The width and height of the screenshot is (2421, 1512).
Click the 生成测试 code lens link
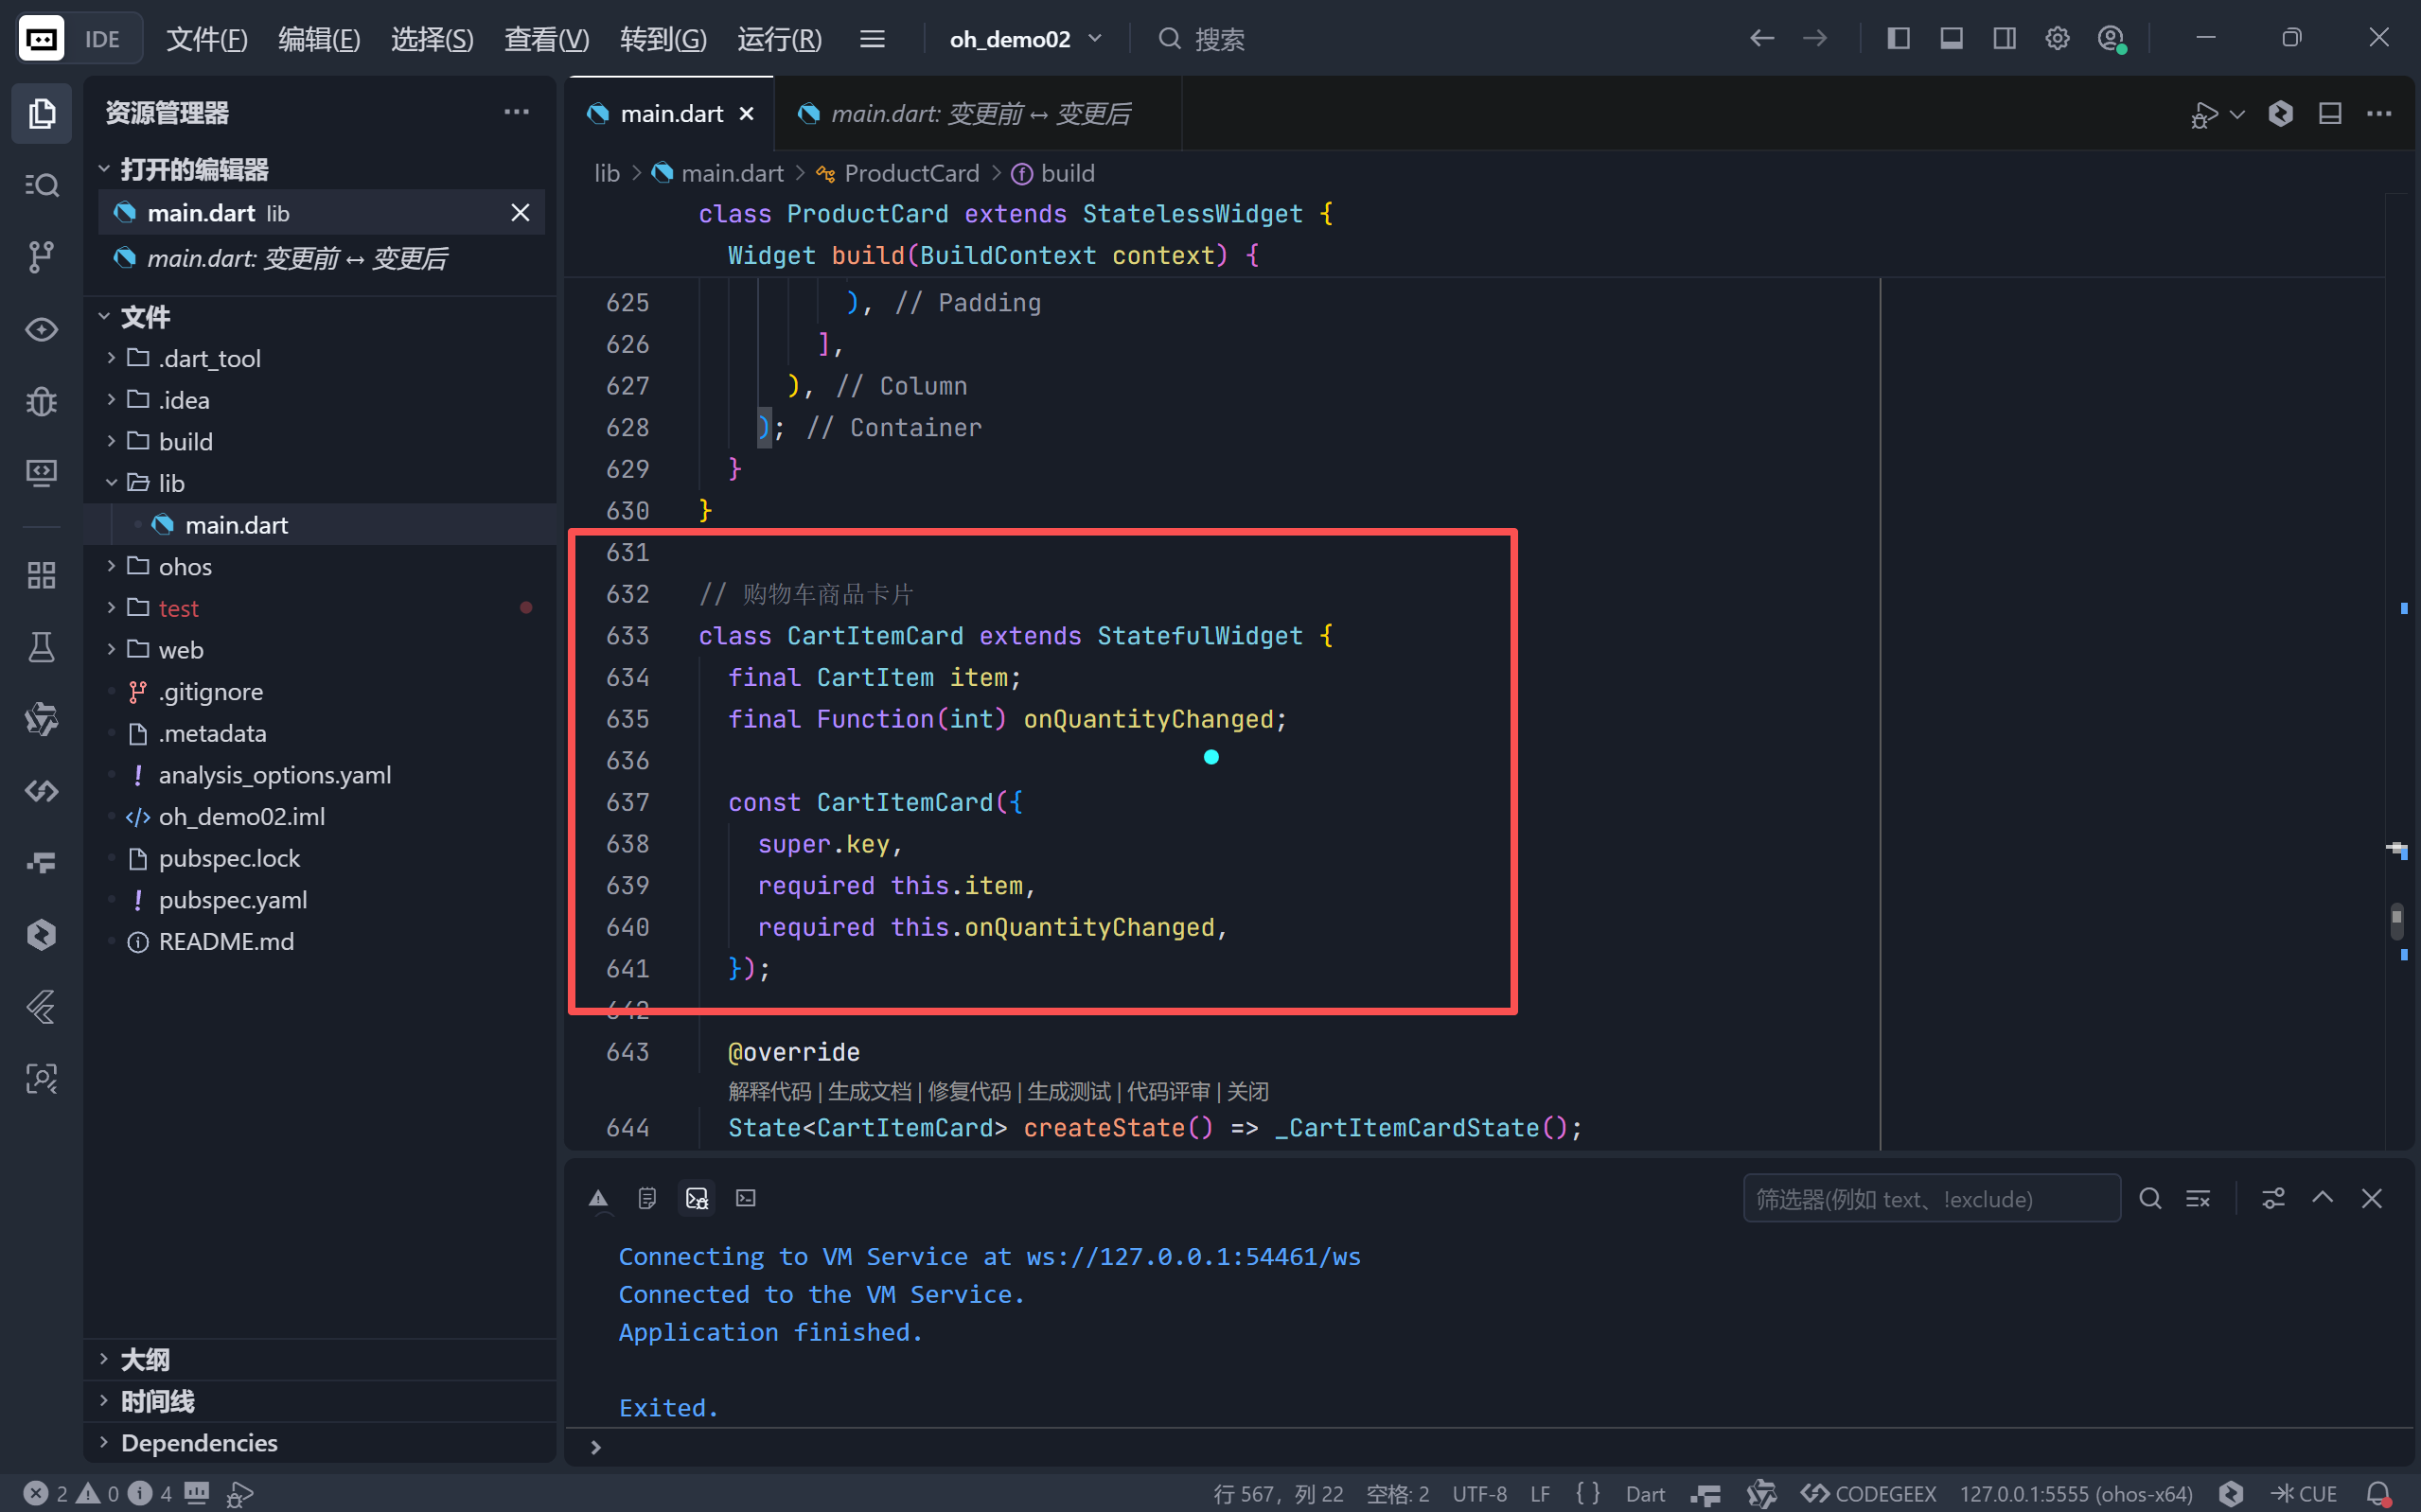pyautogui.click(x=1068, y=1091)
